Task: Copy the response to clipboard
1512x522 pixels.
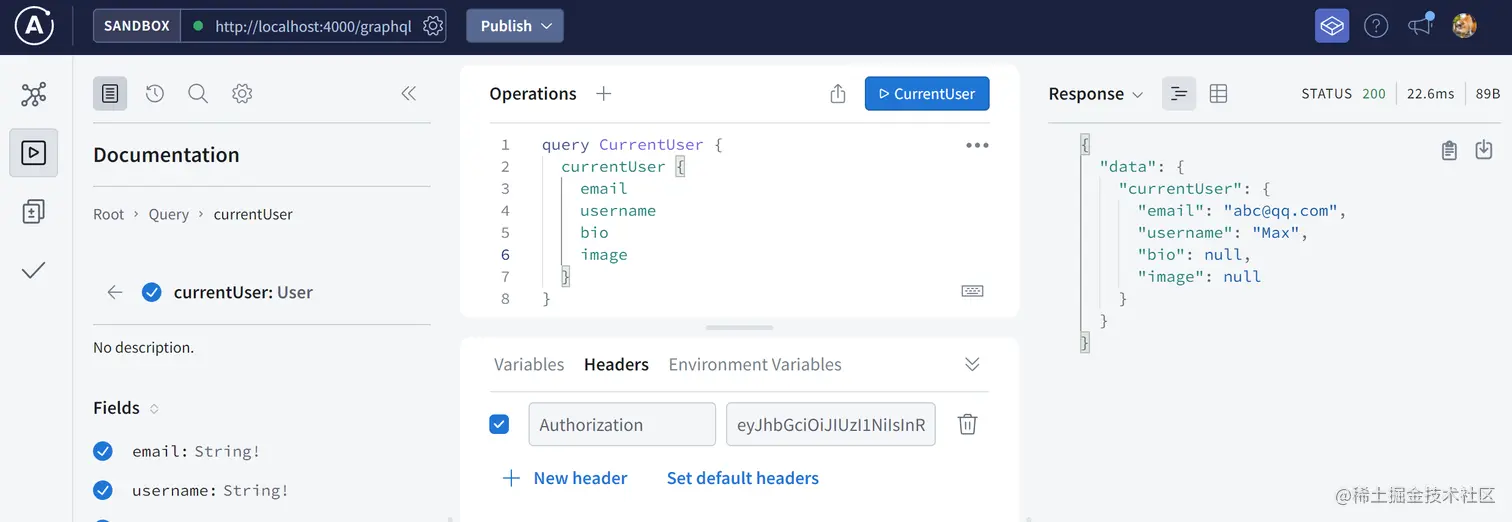Action: (x=1449, y=150)
